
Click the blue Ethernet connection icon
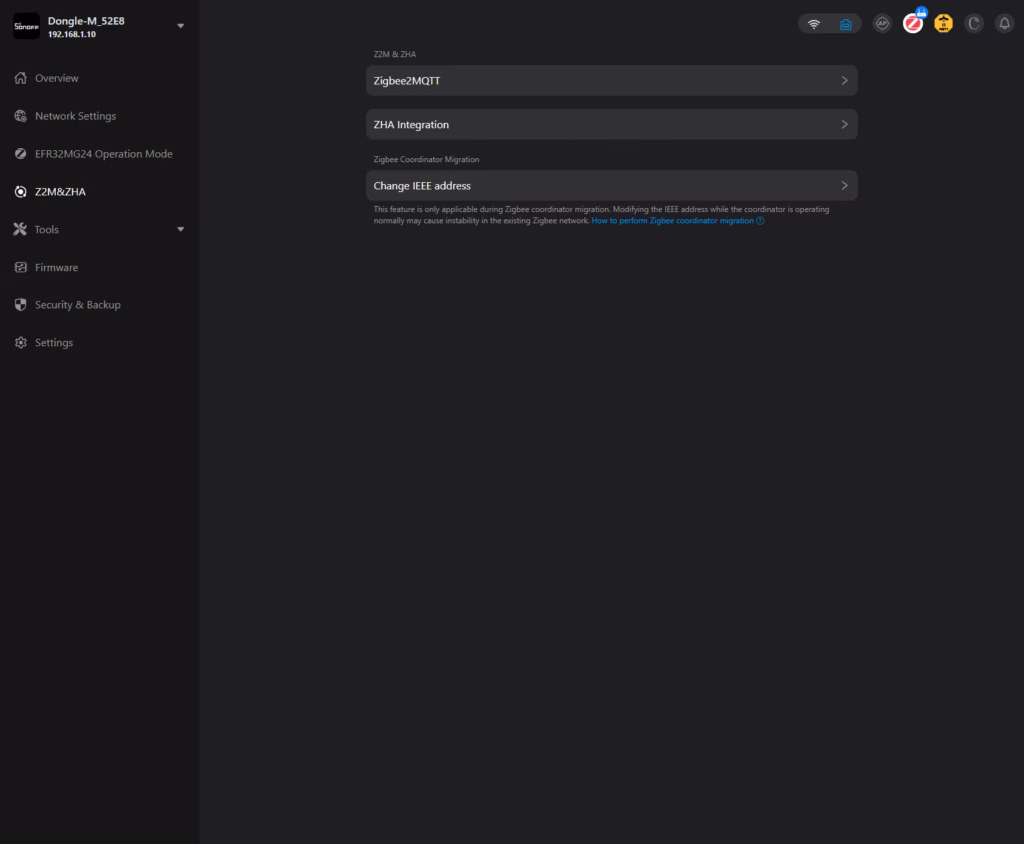(x=845, y=24)
